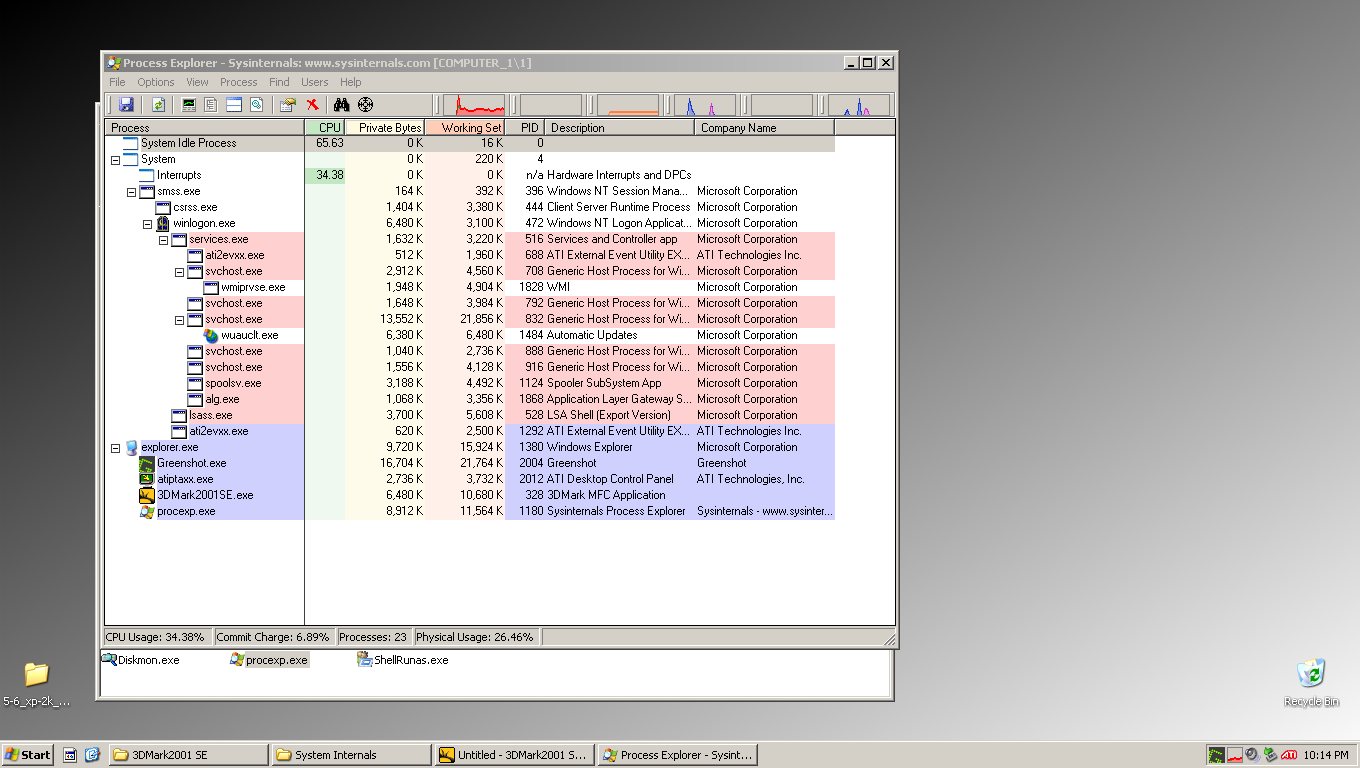Click the red X Kill Process icon
The height and width of the screenshot is (768, 1360).
(x=312, y=104)
